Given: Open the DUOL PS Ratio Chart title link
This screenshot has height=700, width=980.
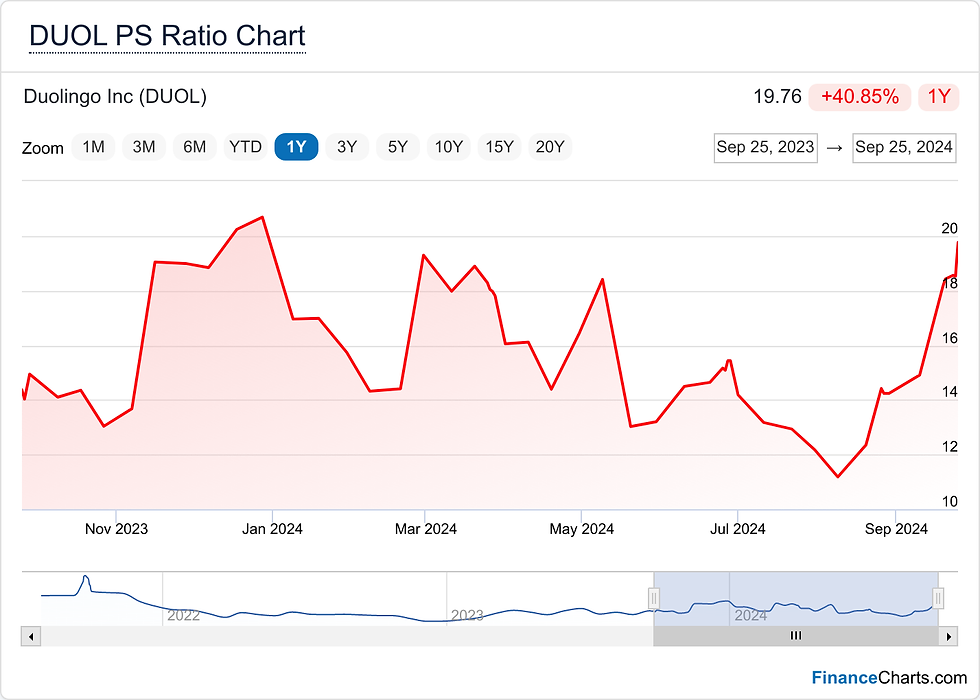Looking at the screenshot, I should click(x=168, y=36).
